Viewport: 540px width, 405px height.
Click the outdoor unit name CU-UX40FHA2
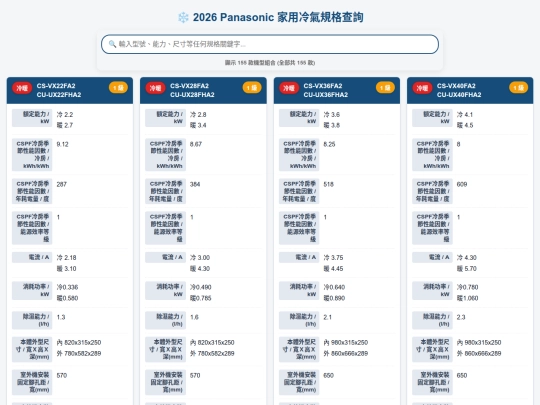click(459, 95)
